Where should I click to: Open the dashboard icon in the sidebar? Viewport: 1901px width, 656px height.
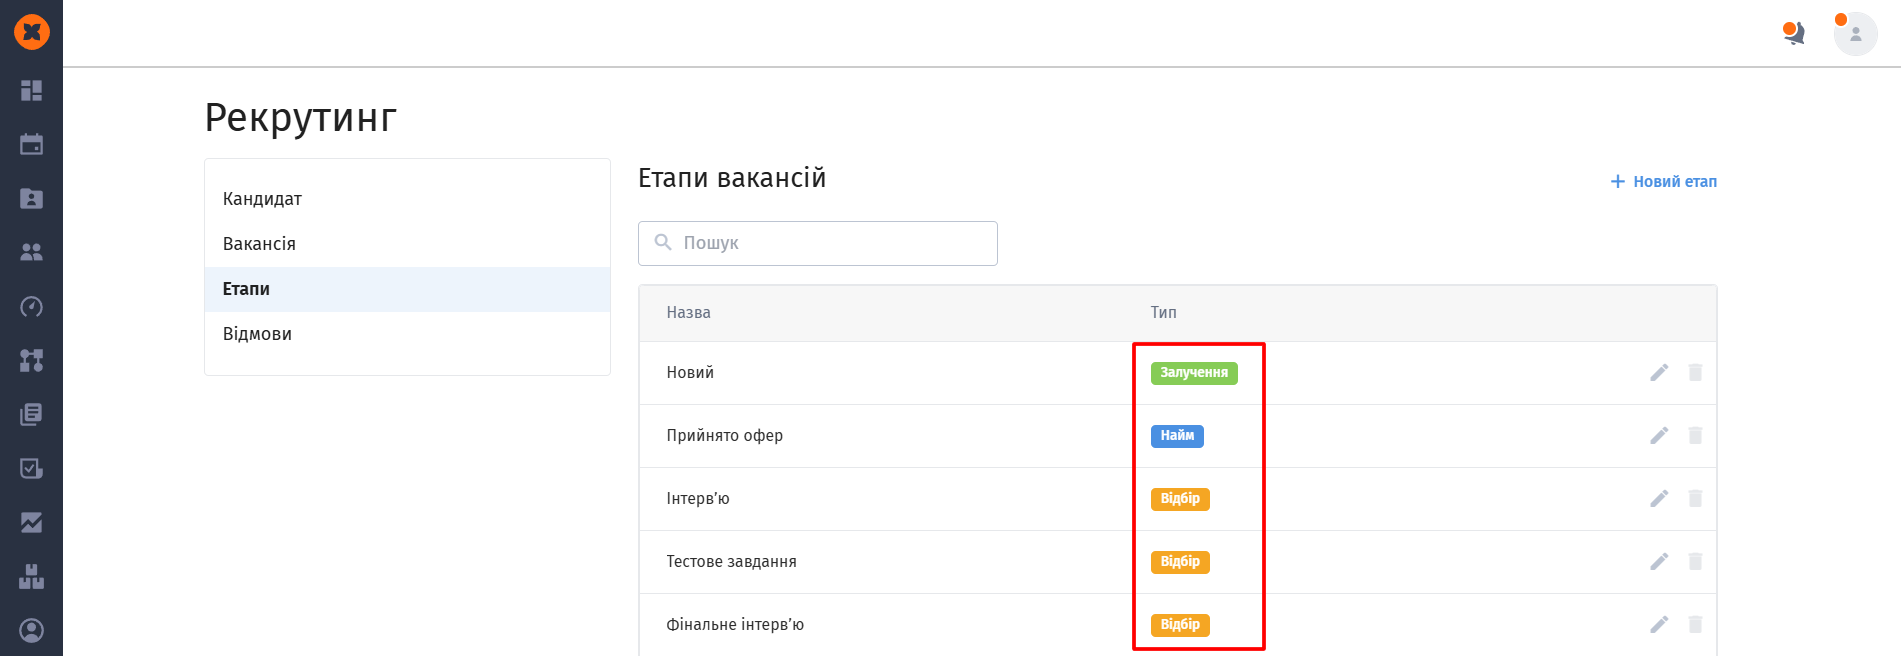coord(31,91)
